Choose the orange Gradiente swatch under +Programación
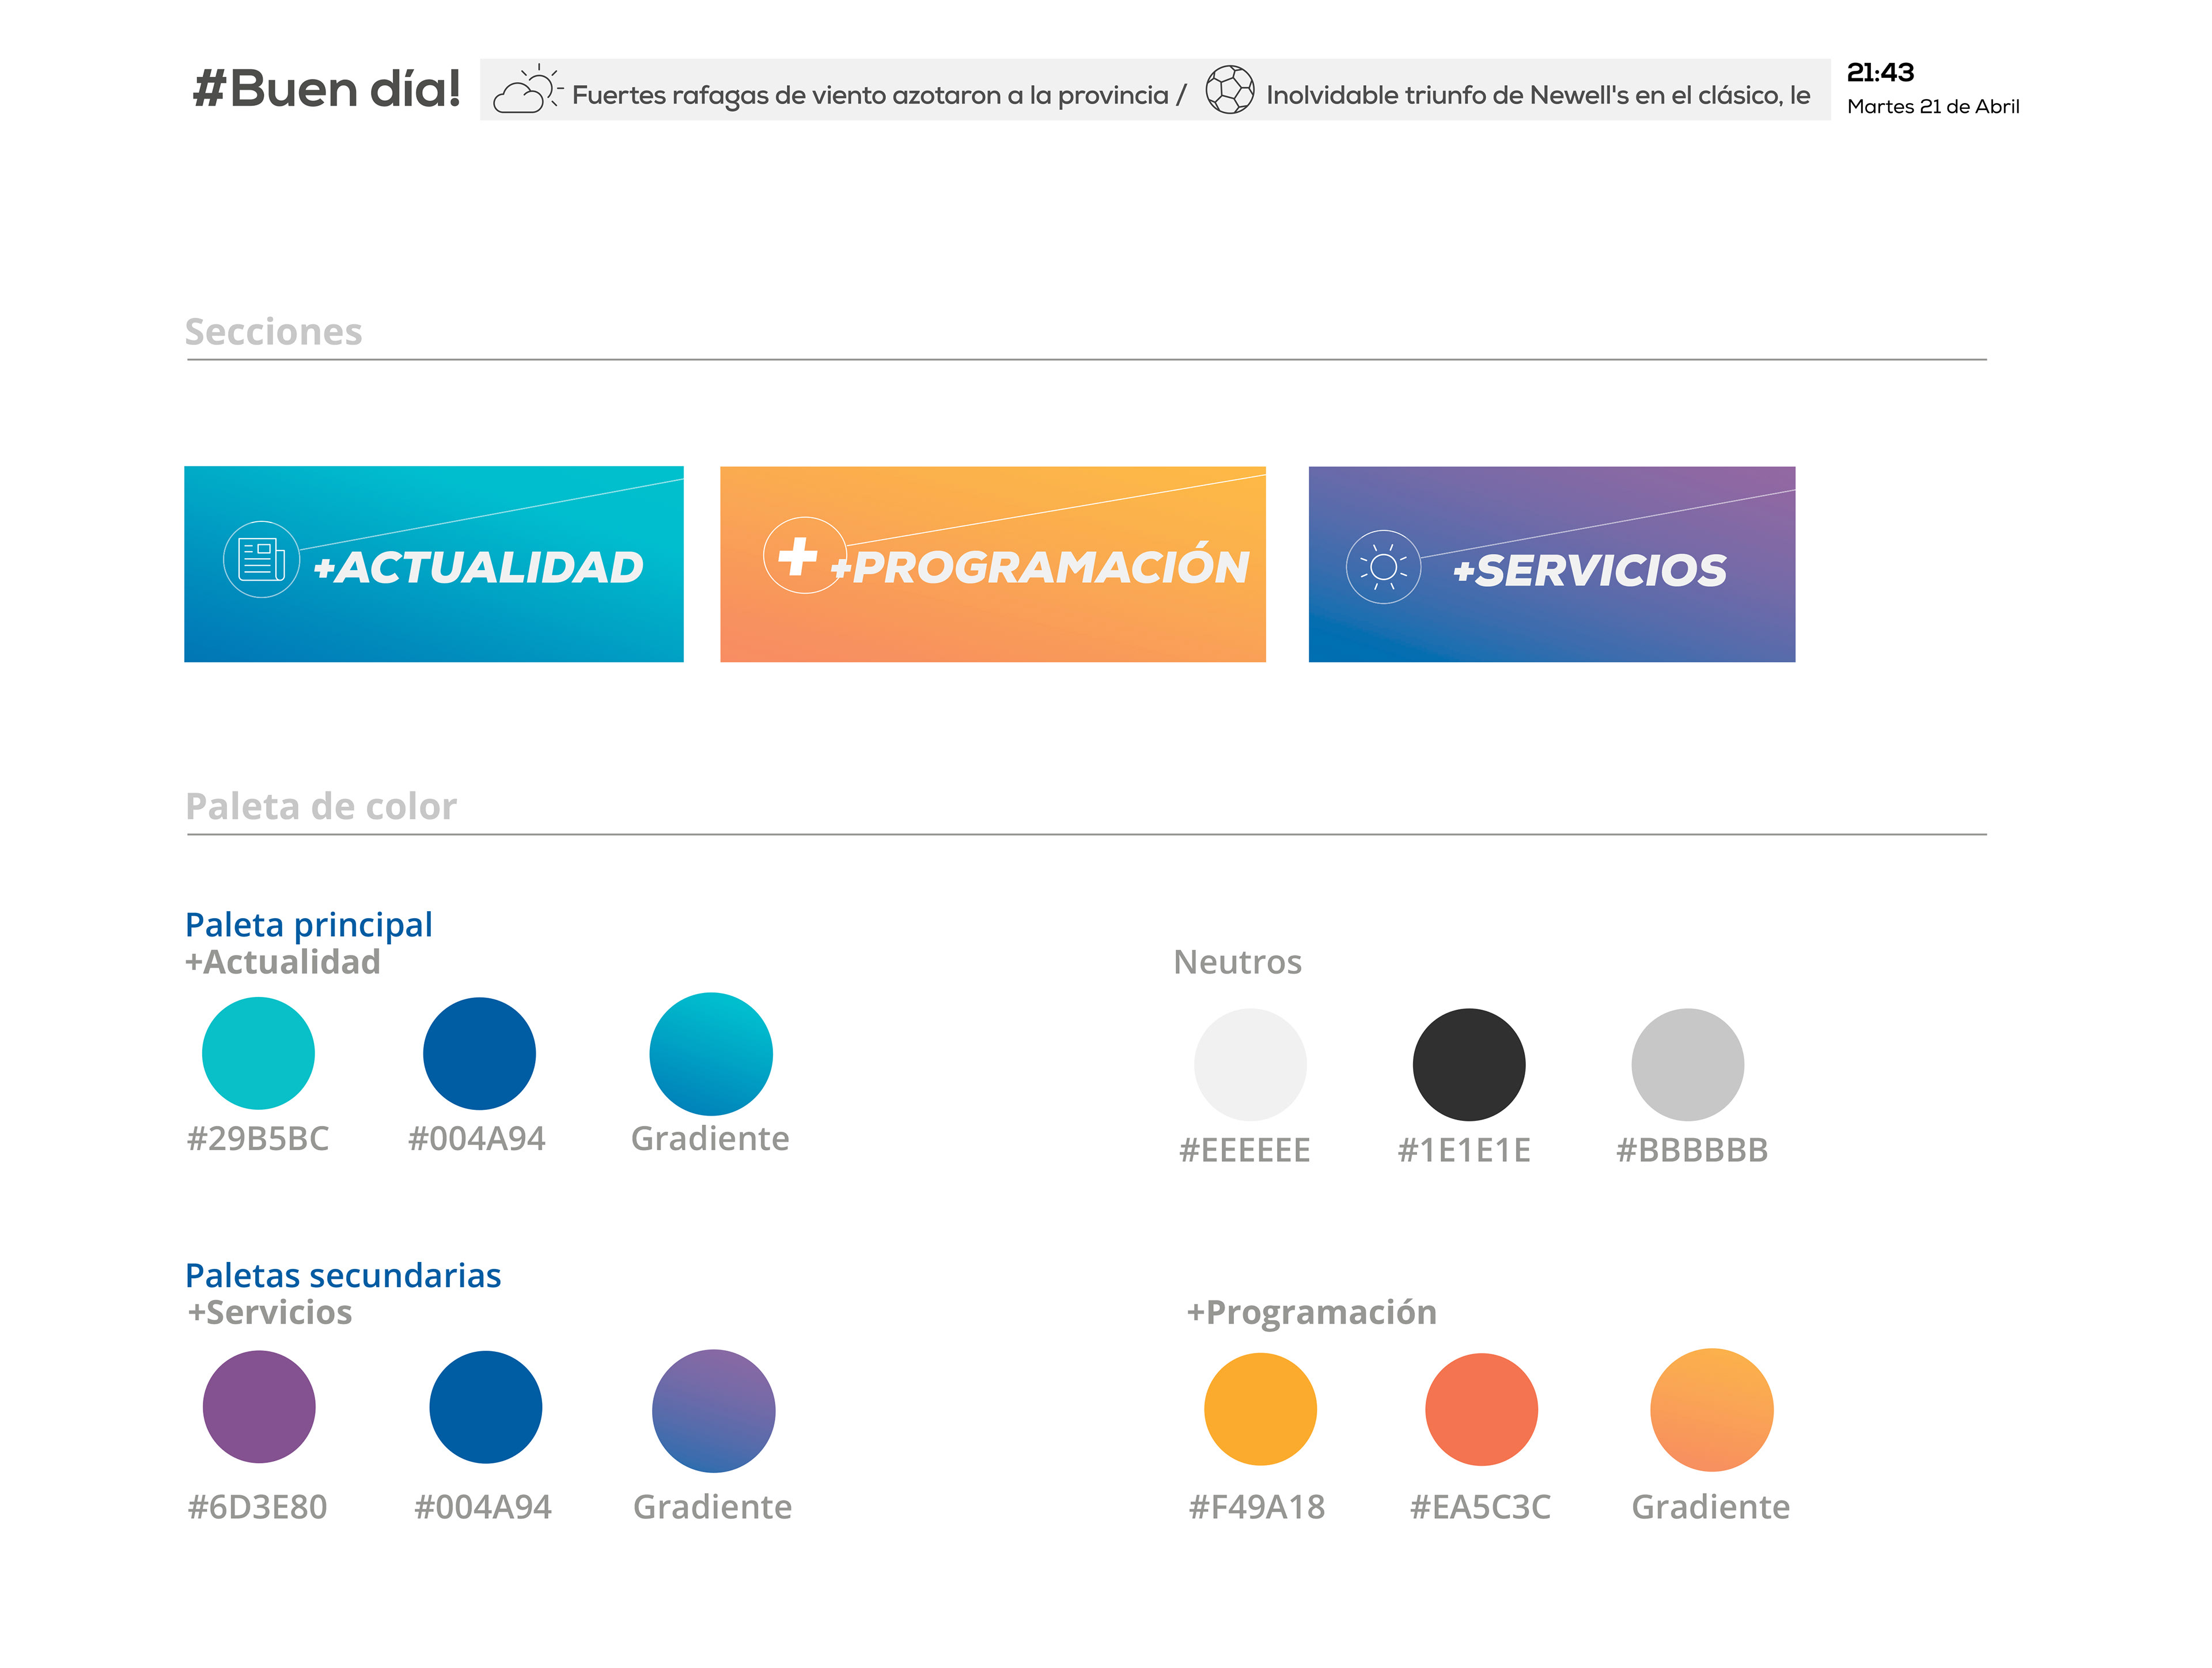 tap(1712, 1410)
